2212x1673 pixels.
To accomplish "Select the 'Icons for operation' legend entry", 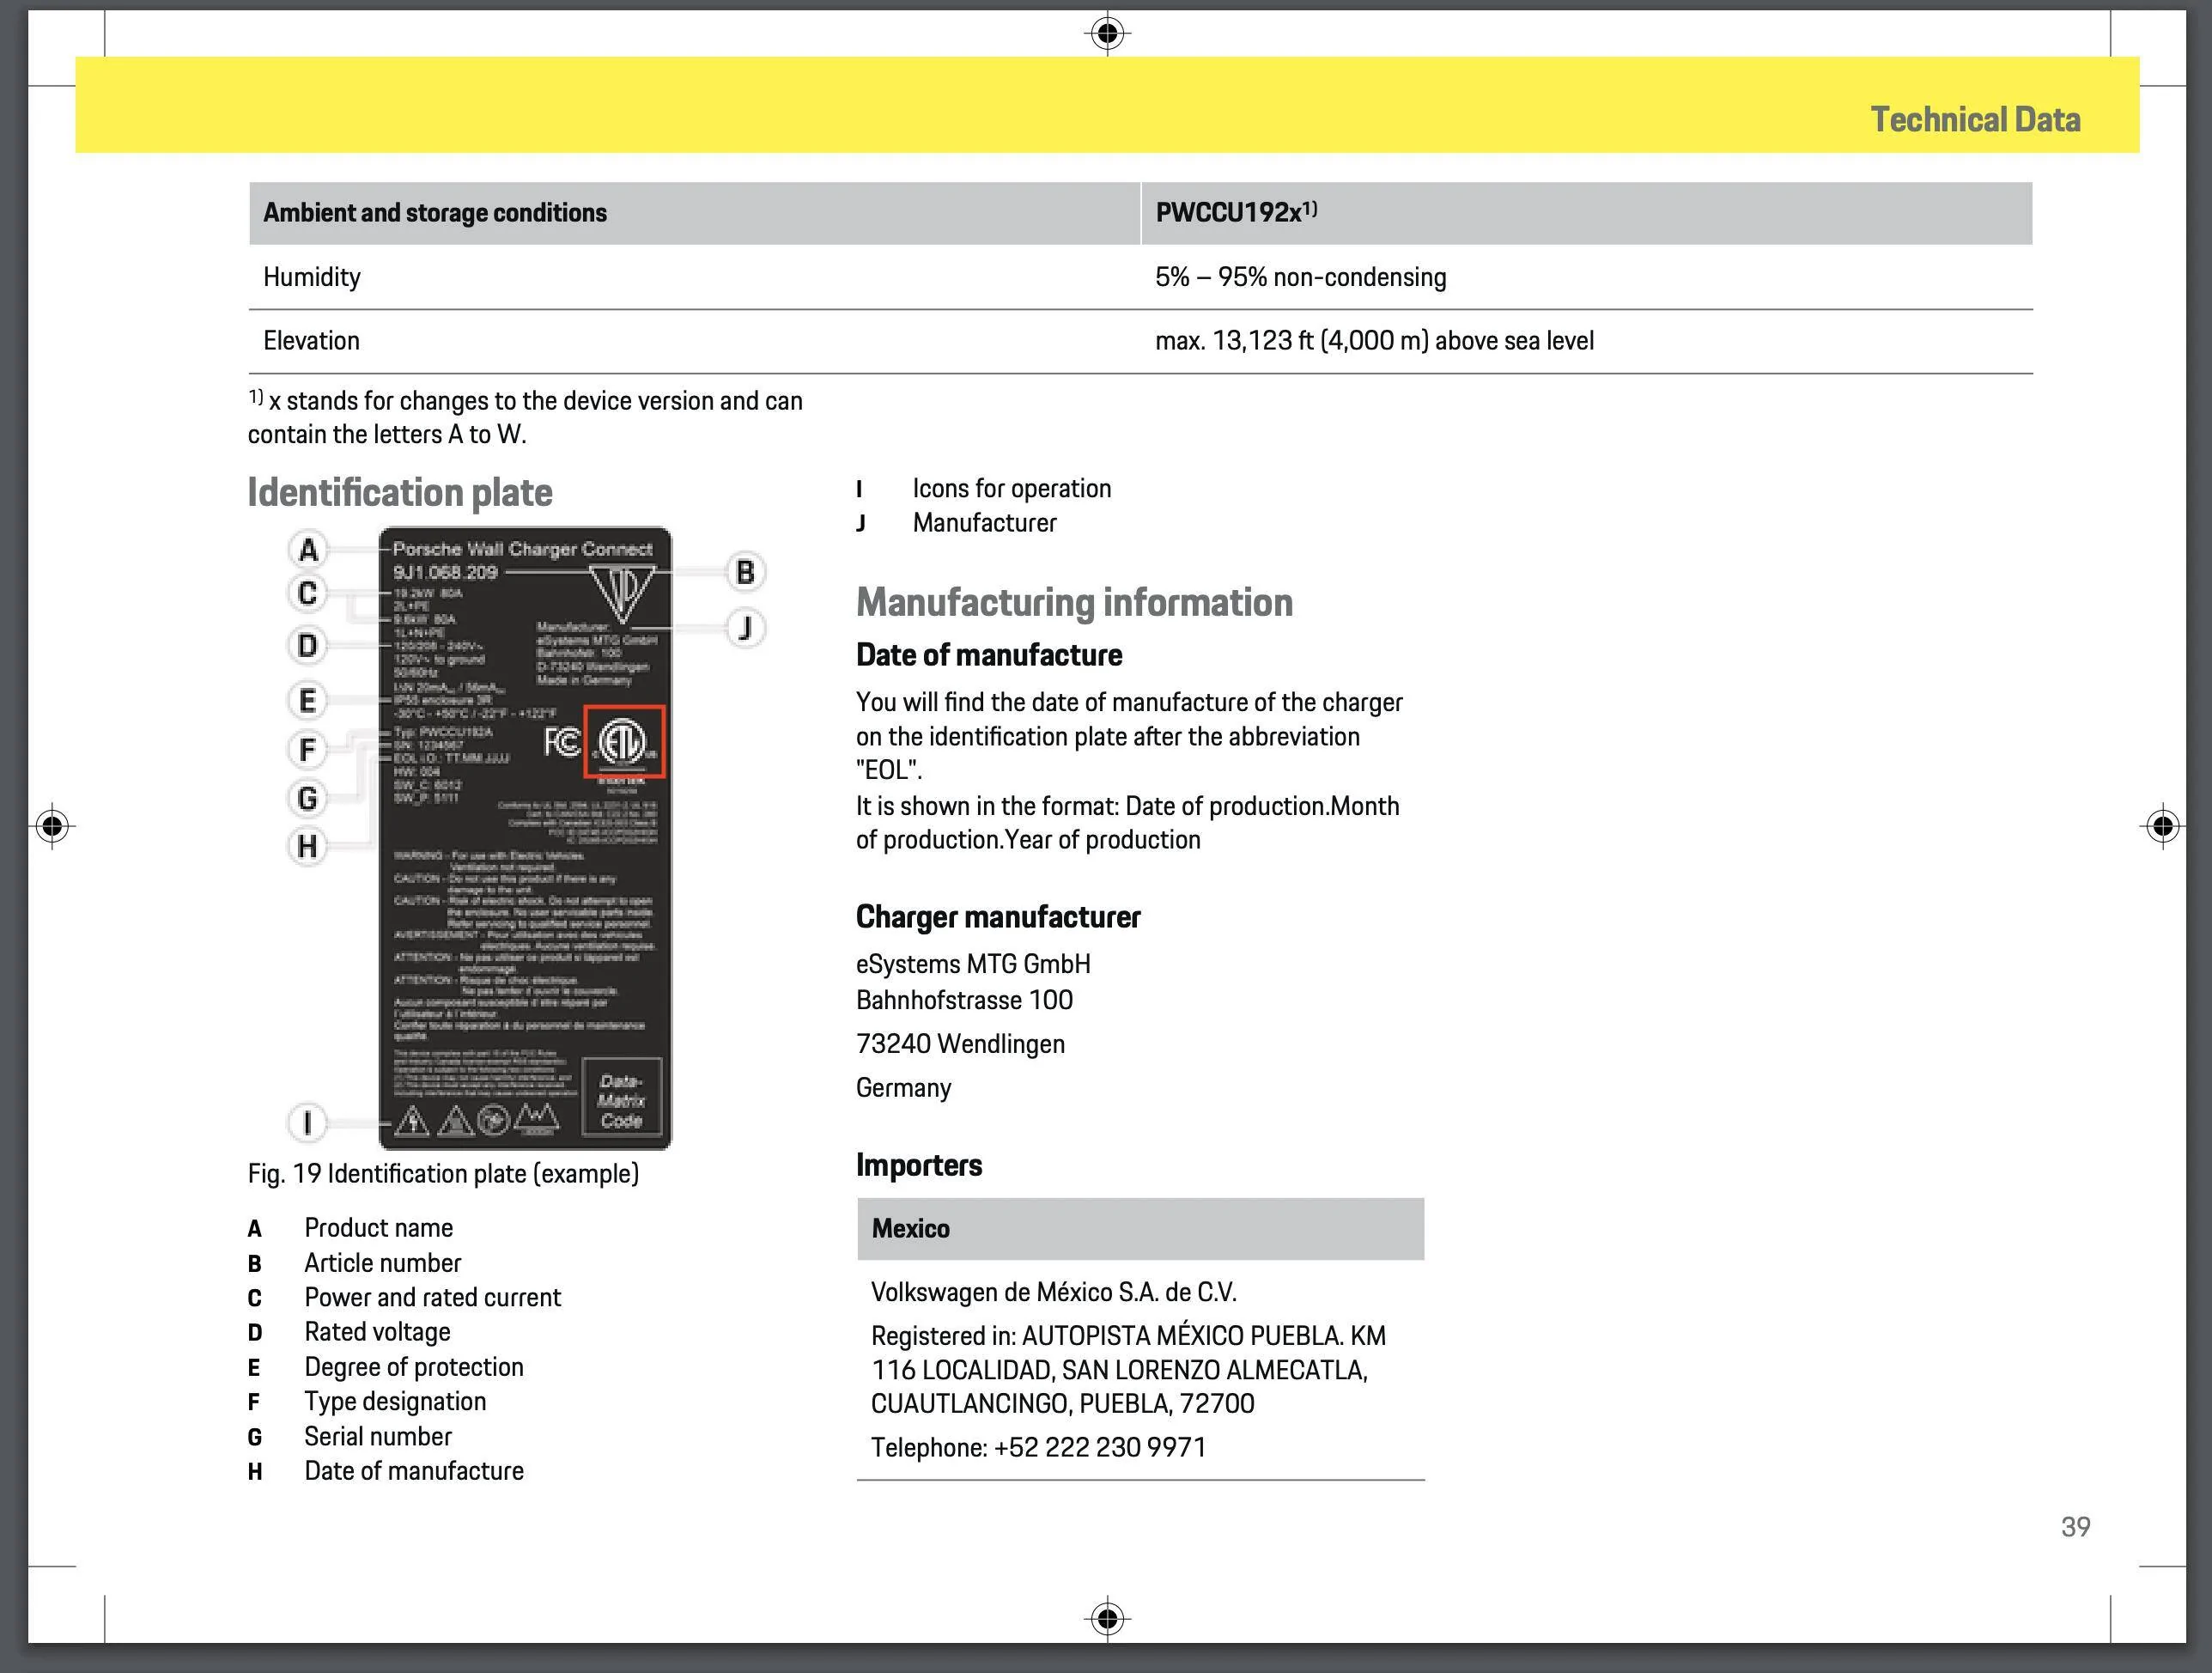I will pyautogui.click(x=1012, y=488).
